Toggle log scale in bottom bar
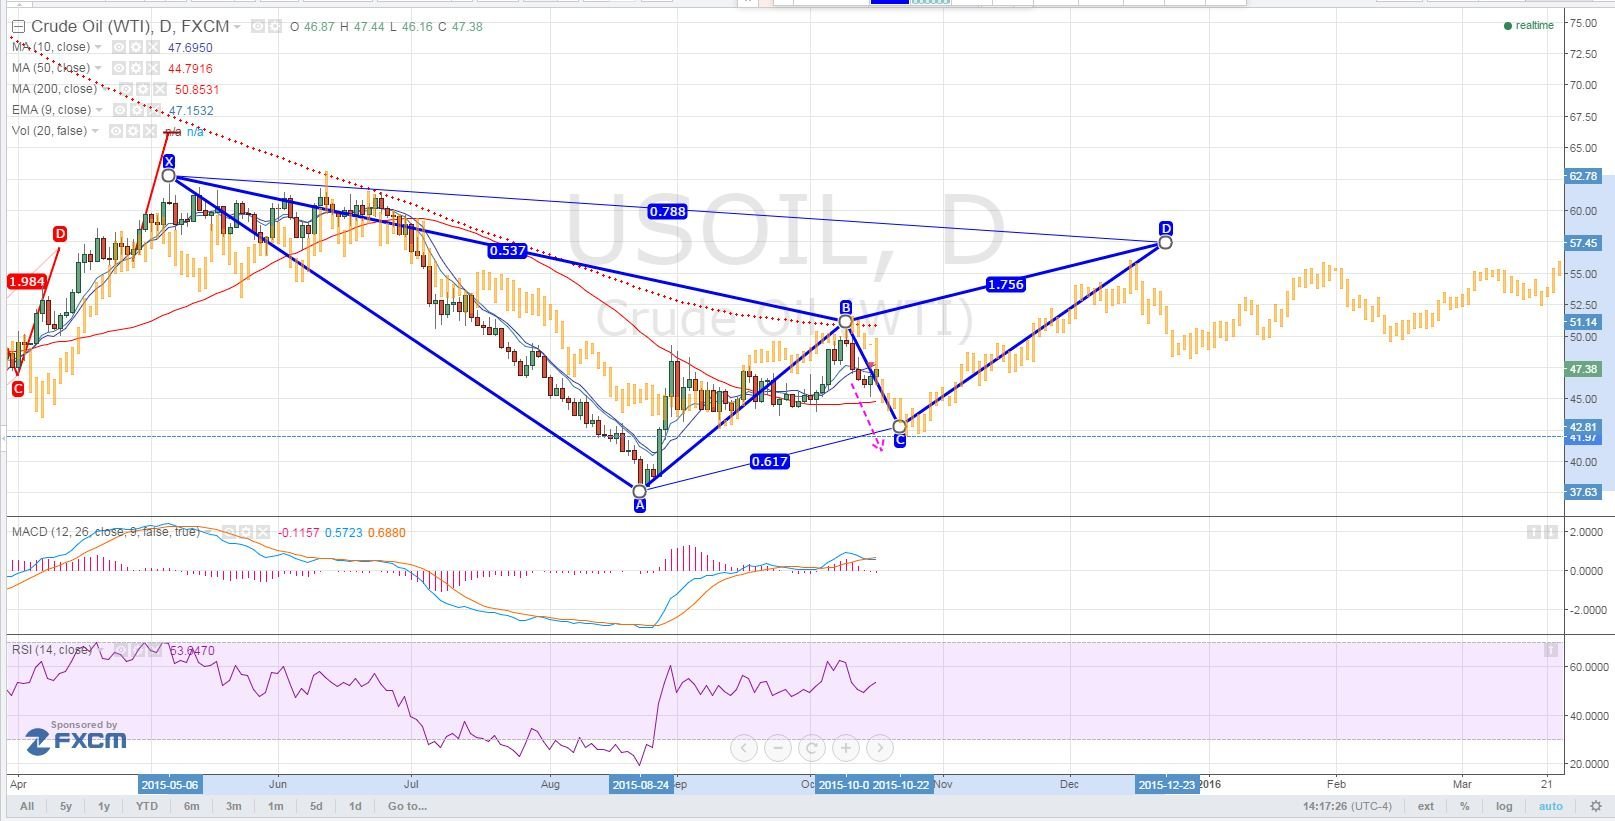The width and height of the screenshot is (1615, 821). [1504, 806]
